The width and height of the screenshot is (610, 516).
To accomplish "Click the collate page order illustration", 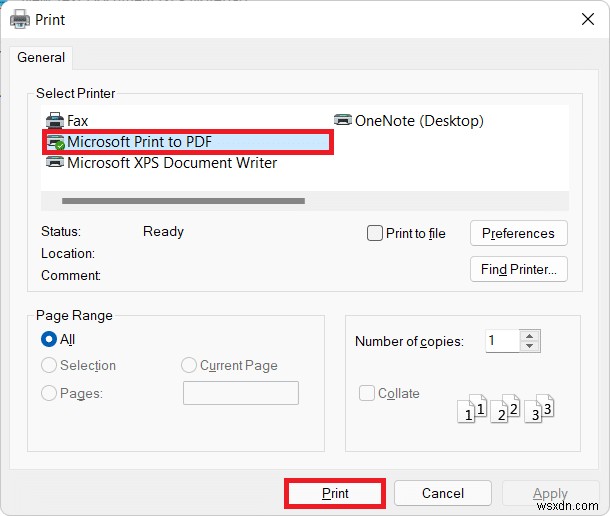I will 505,409.
